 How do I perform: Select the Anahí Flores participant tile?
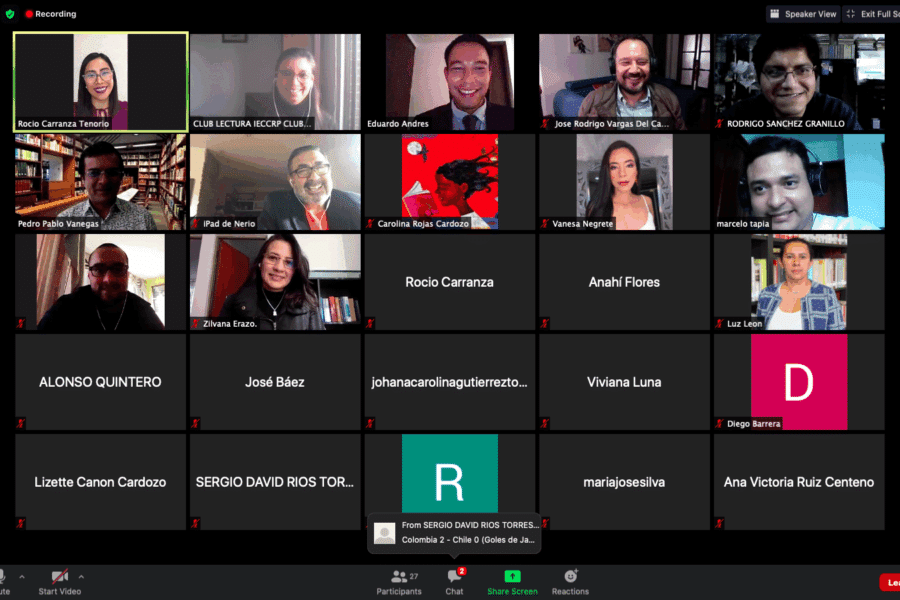pyautogui.click(x=624, y=282)
